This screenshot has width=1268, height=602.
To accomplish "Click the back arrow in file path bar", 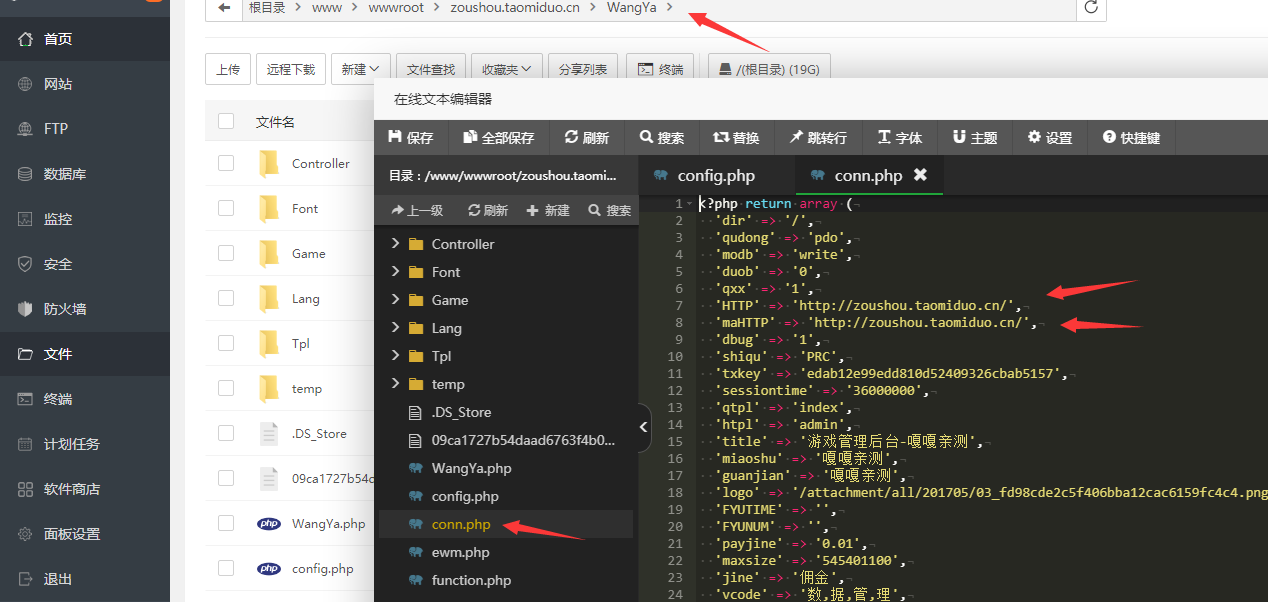I will (224, 8).
